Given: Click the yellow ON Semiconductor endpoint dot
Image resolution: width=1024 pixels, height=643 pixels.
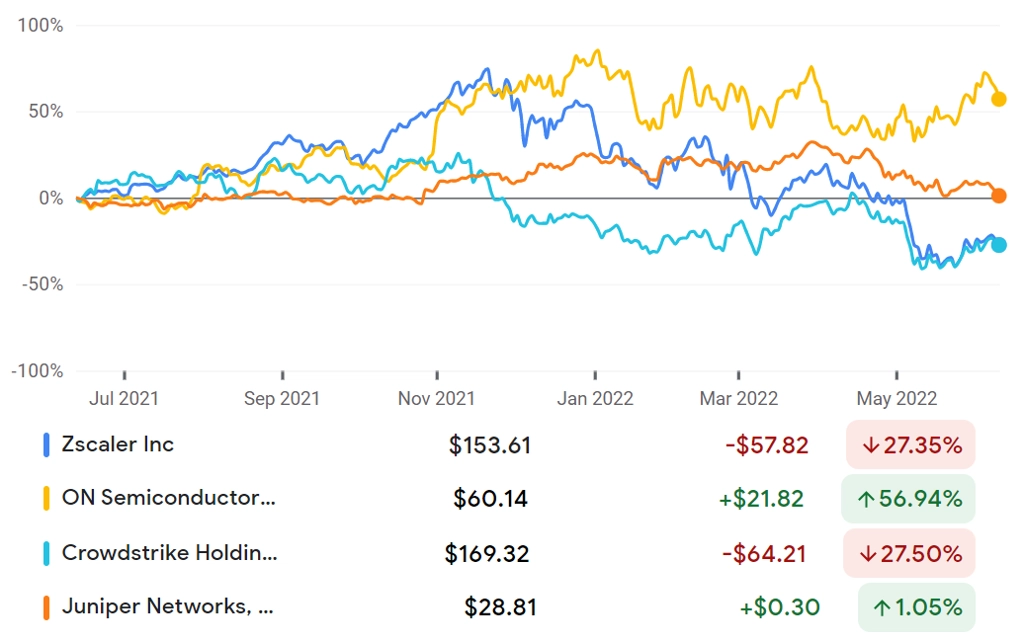Looking at the screenshot, I should pos(999,99).
